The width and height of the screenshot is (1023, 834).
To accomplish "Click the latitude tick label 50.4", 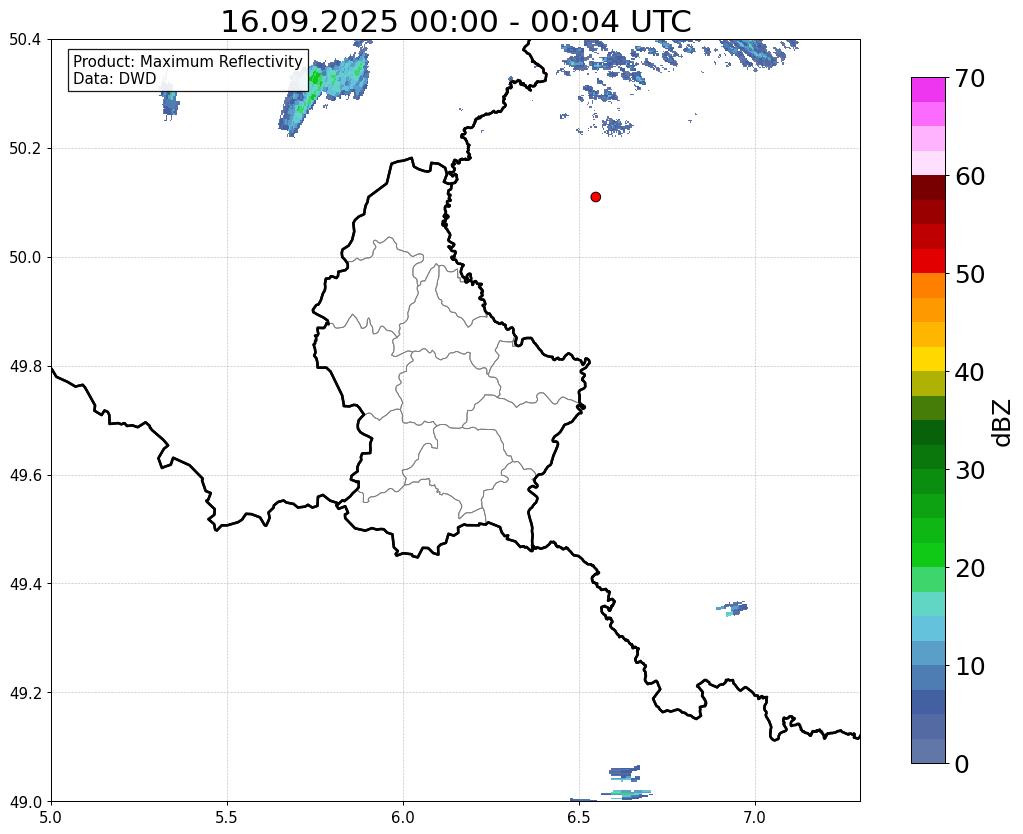I will click(25, 40).
